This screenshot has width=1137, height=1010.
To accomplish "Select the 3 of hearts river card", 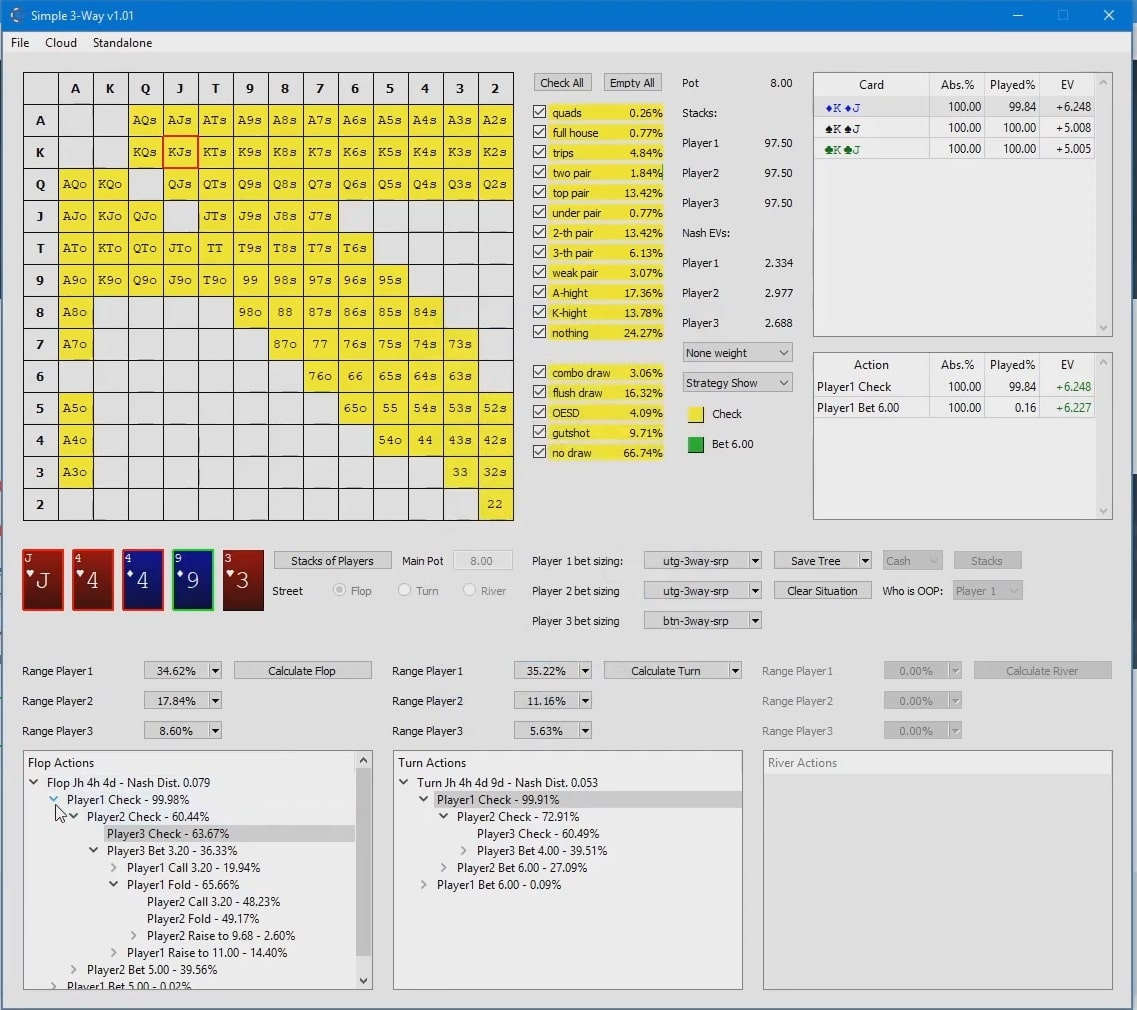I will click(242, 580).
